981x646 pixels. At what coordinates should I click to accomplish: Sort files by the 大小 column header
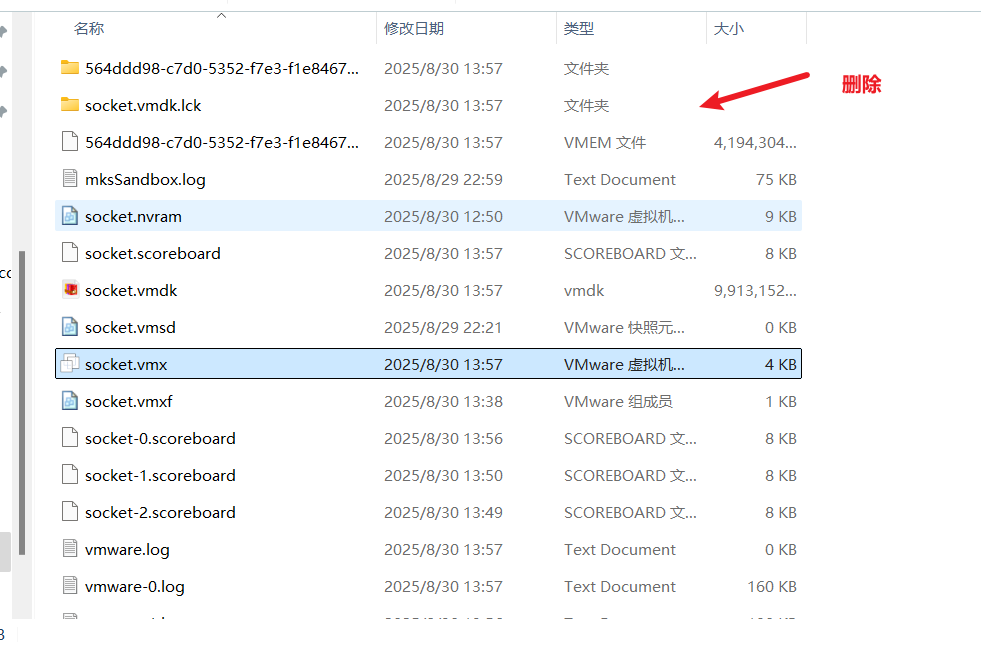coord(728,29)
